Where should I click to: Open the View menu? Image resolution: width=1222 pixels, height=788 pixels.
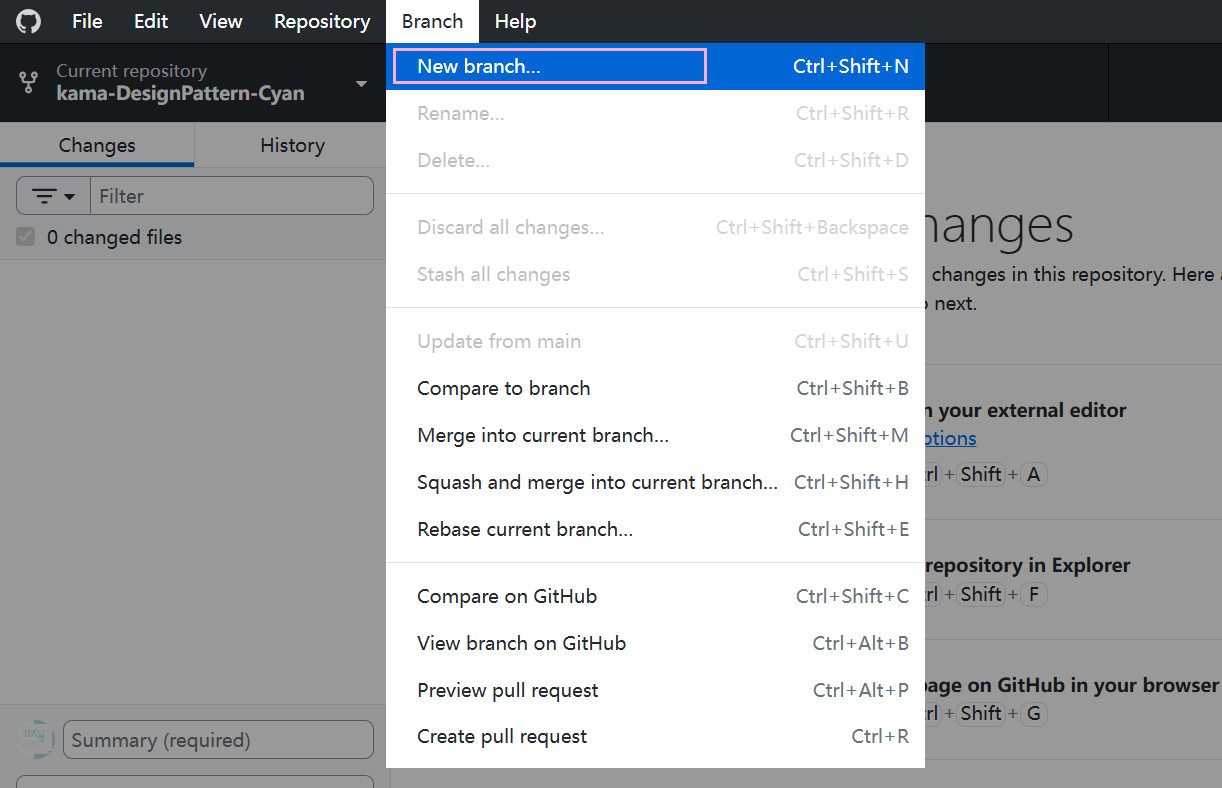click(x=220, y=21)
